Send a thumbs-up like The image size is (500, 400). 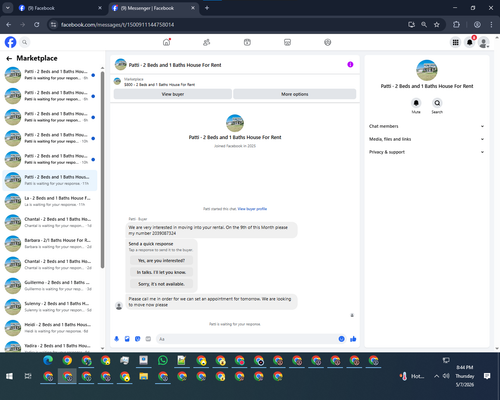coord(353,339)
